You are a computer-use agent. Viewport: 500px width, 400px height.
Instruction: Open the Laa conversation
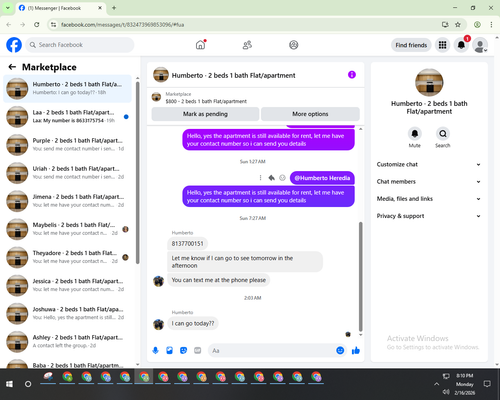[x=67, y=117]
